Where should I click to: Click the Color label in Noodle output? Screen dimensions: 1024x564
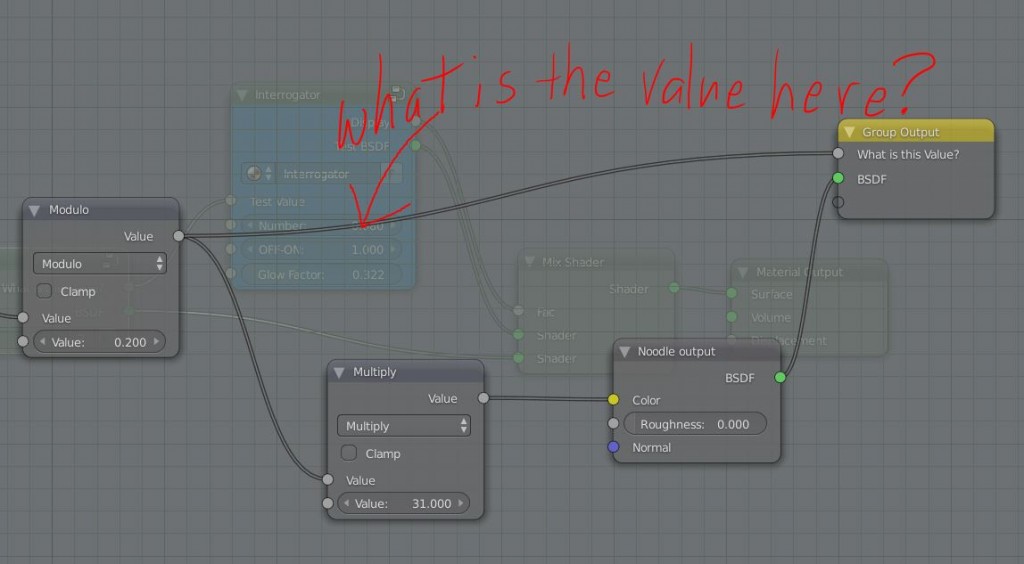click(646, 400)
